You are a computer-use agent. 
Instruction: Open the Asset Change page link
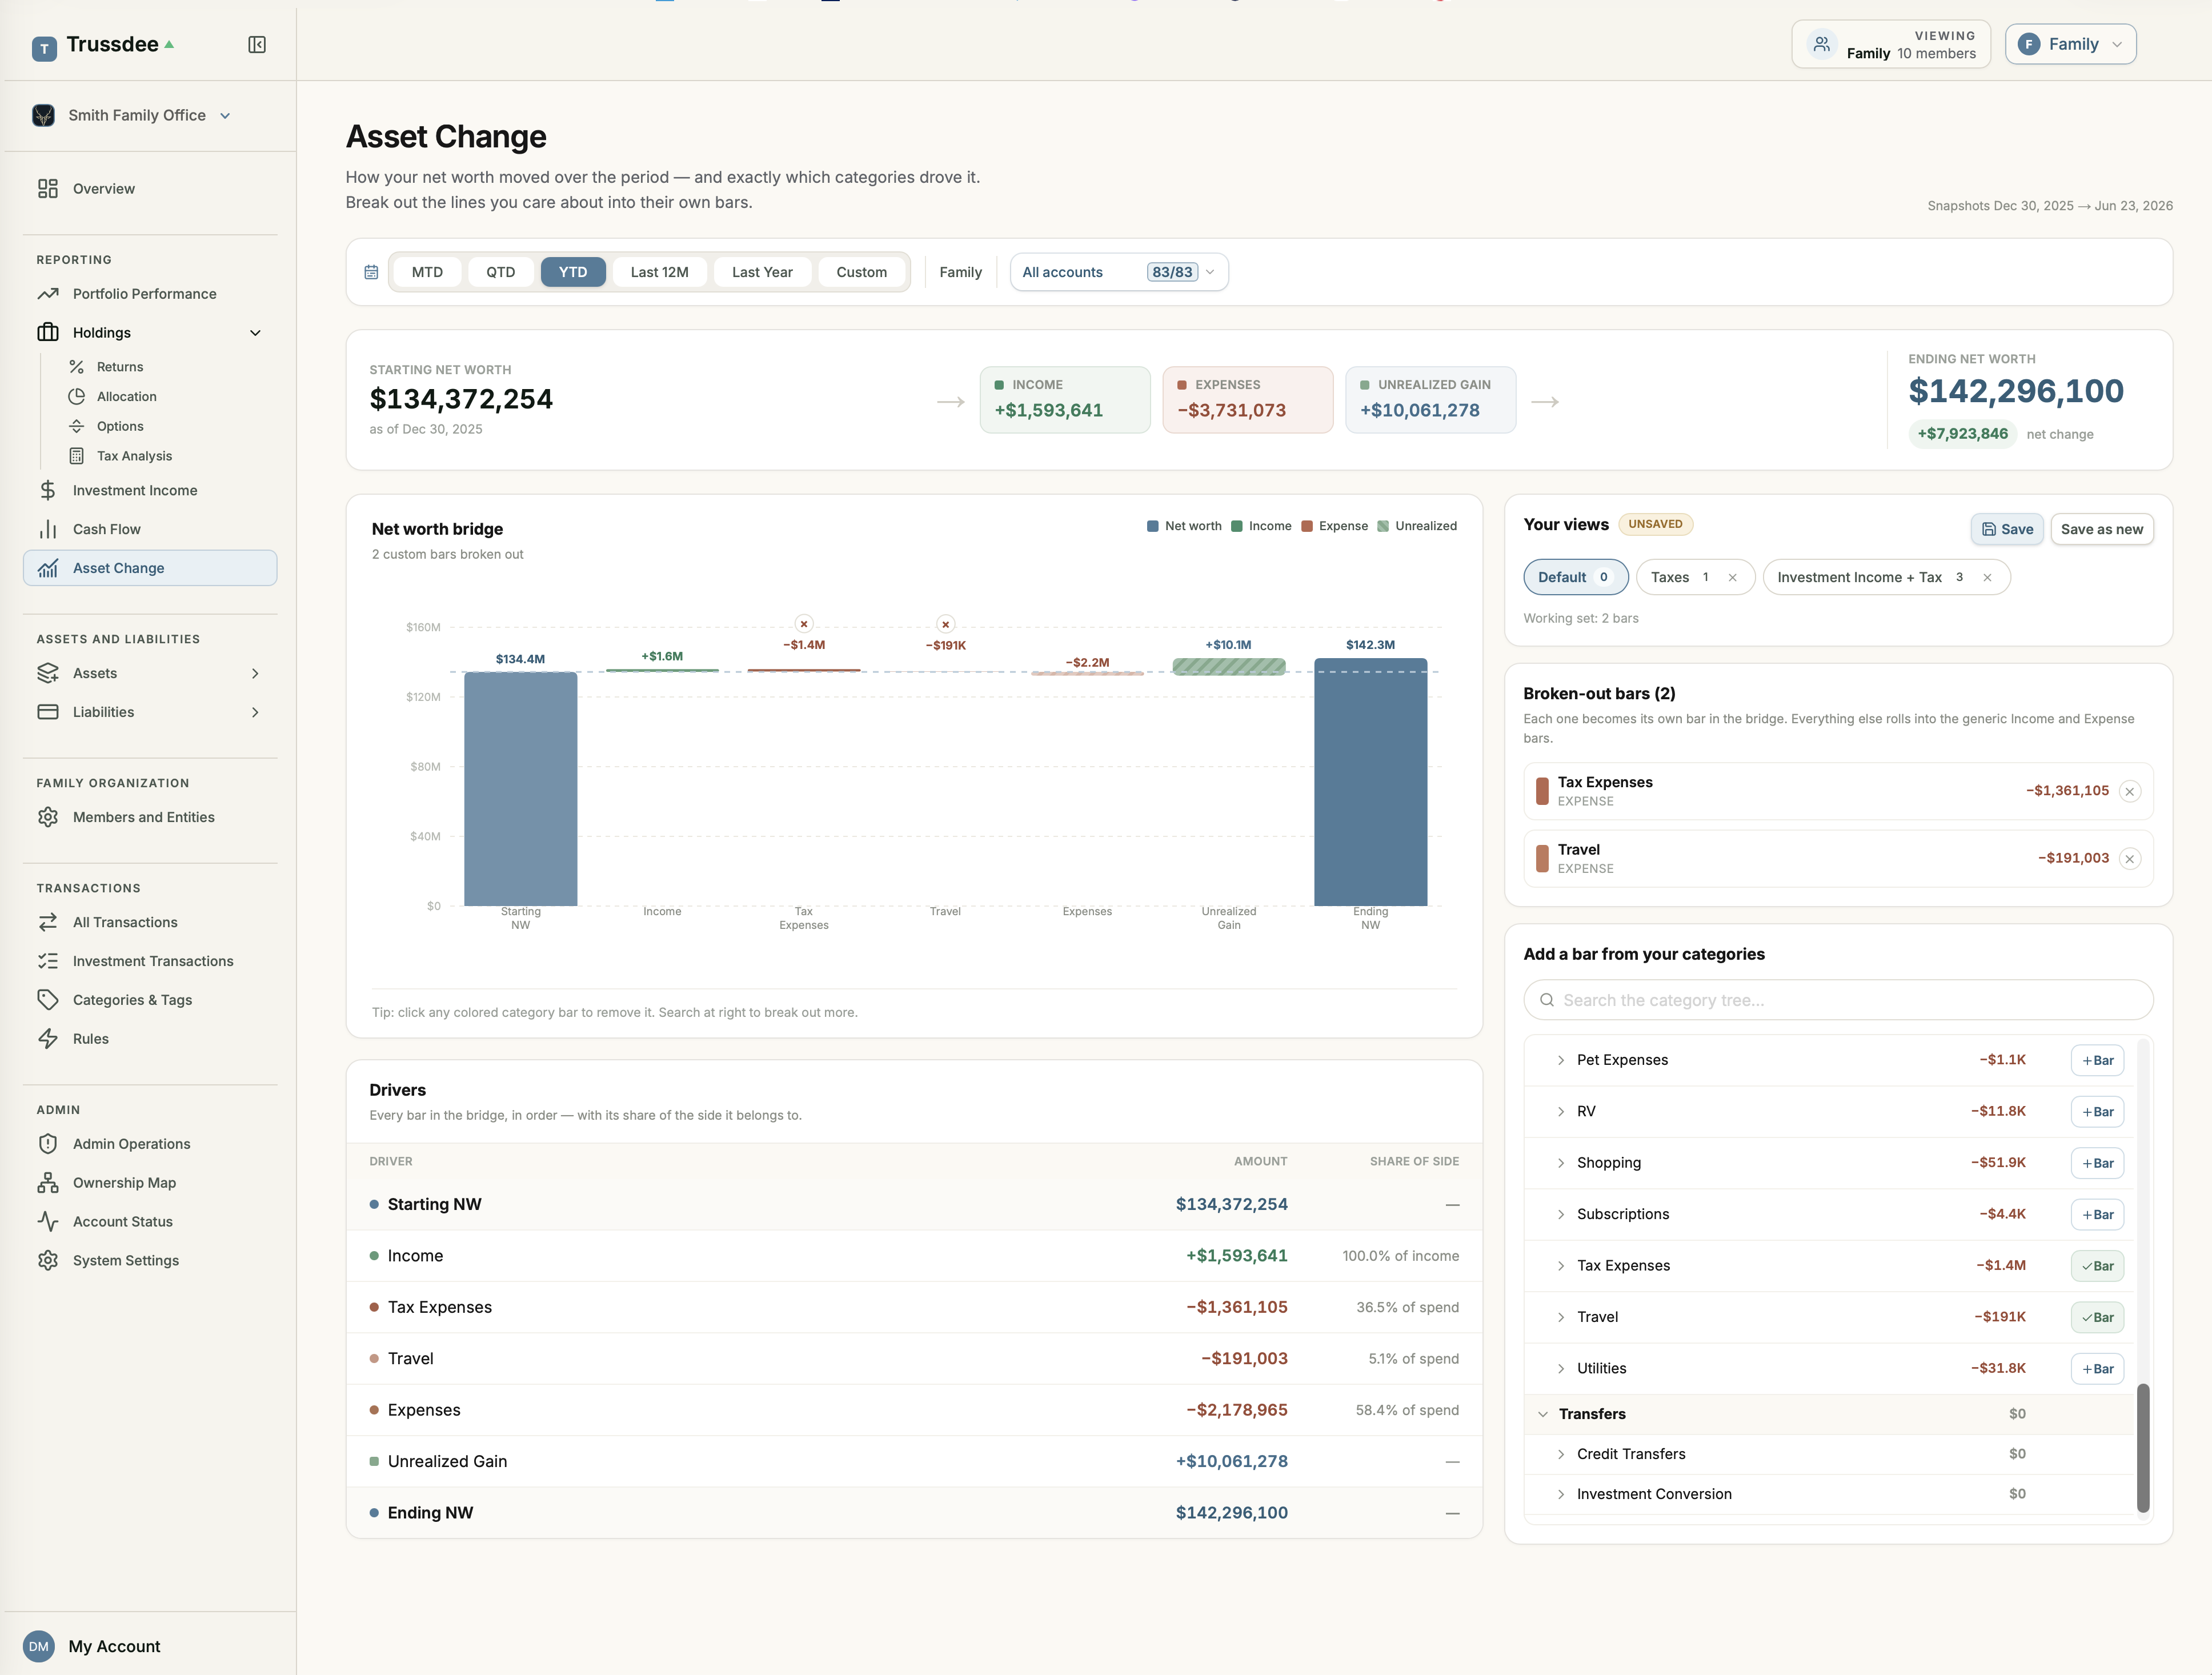pyautogui.click(x=150, y=569)
